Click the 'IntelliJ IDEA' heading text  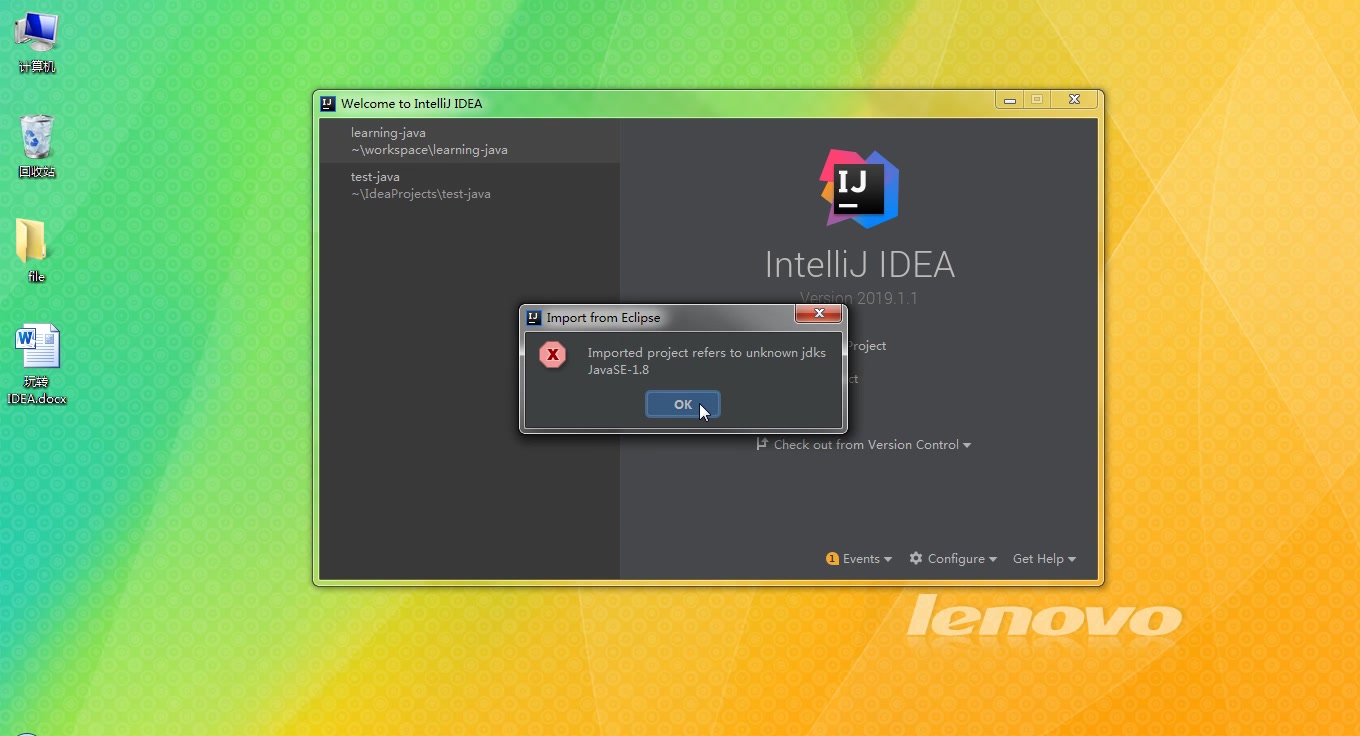(x=859, y=265)
